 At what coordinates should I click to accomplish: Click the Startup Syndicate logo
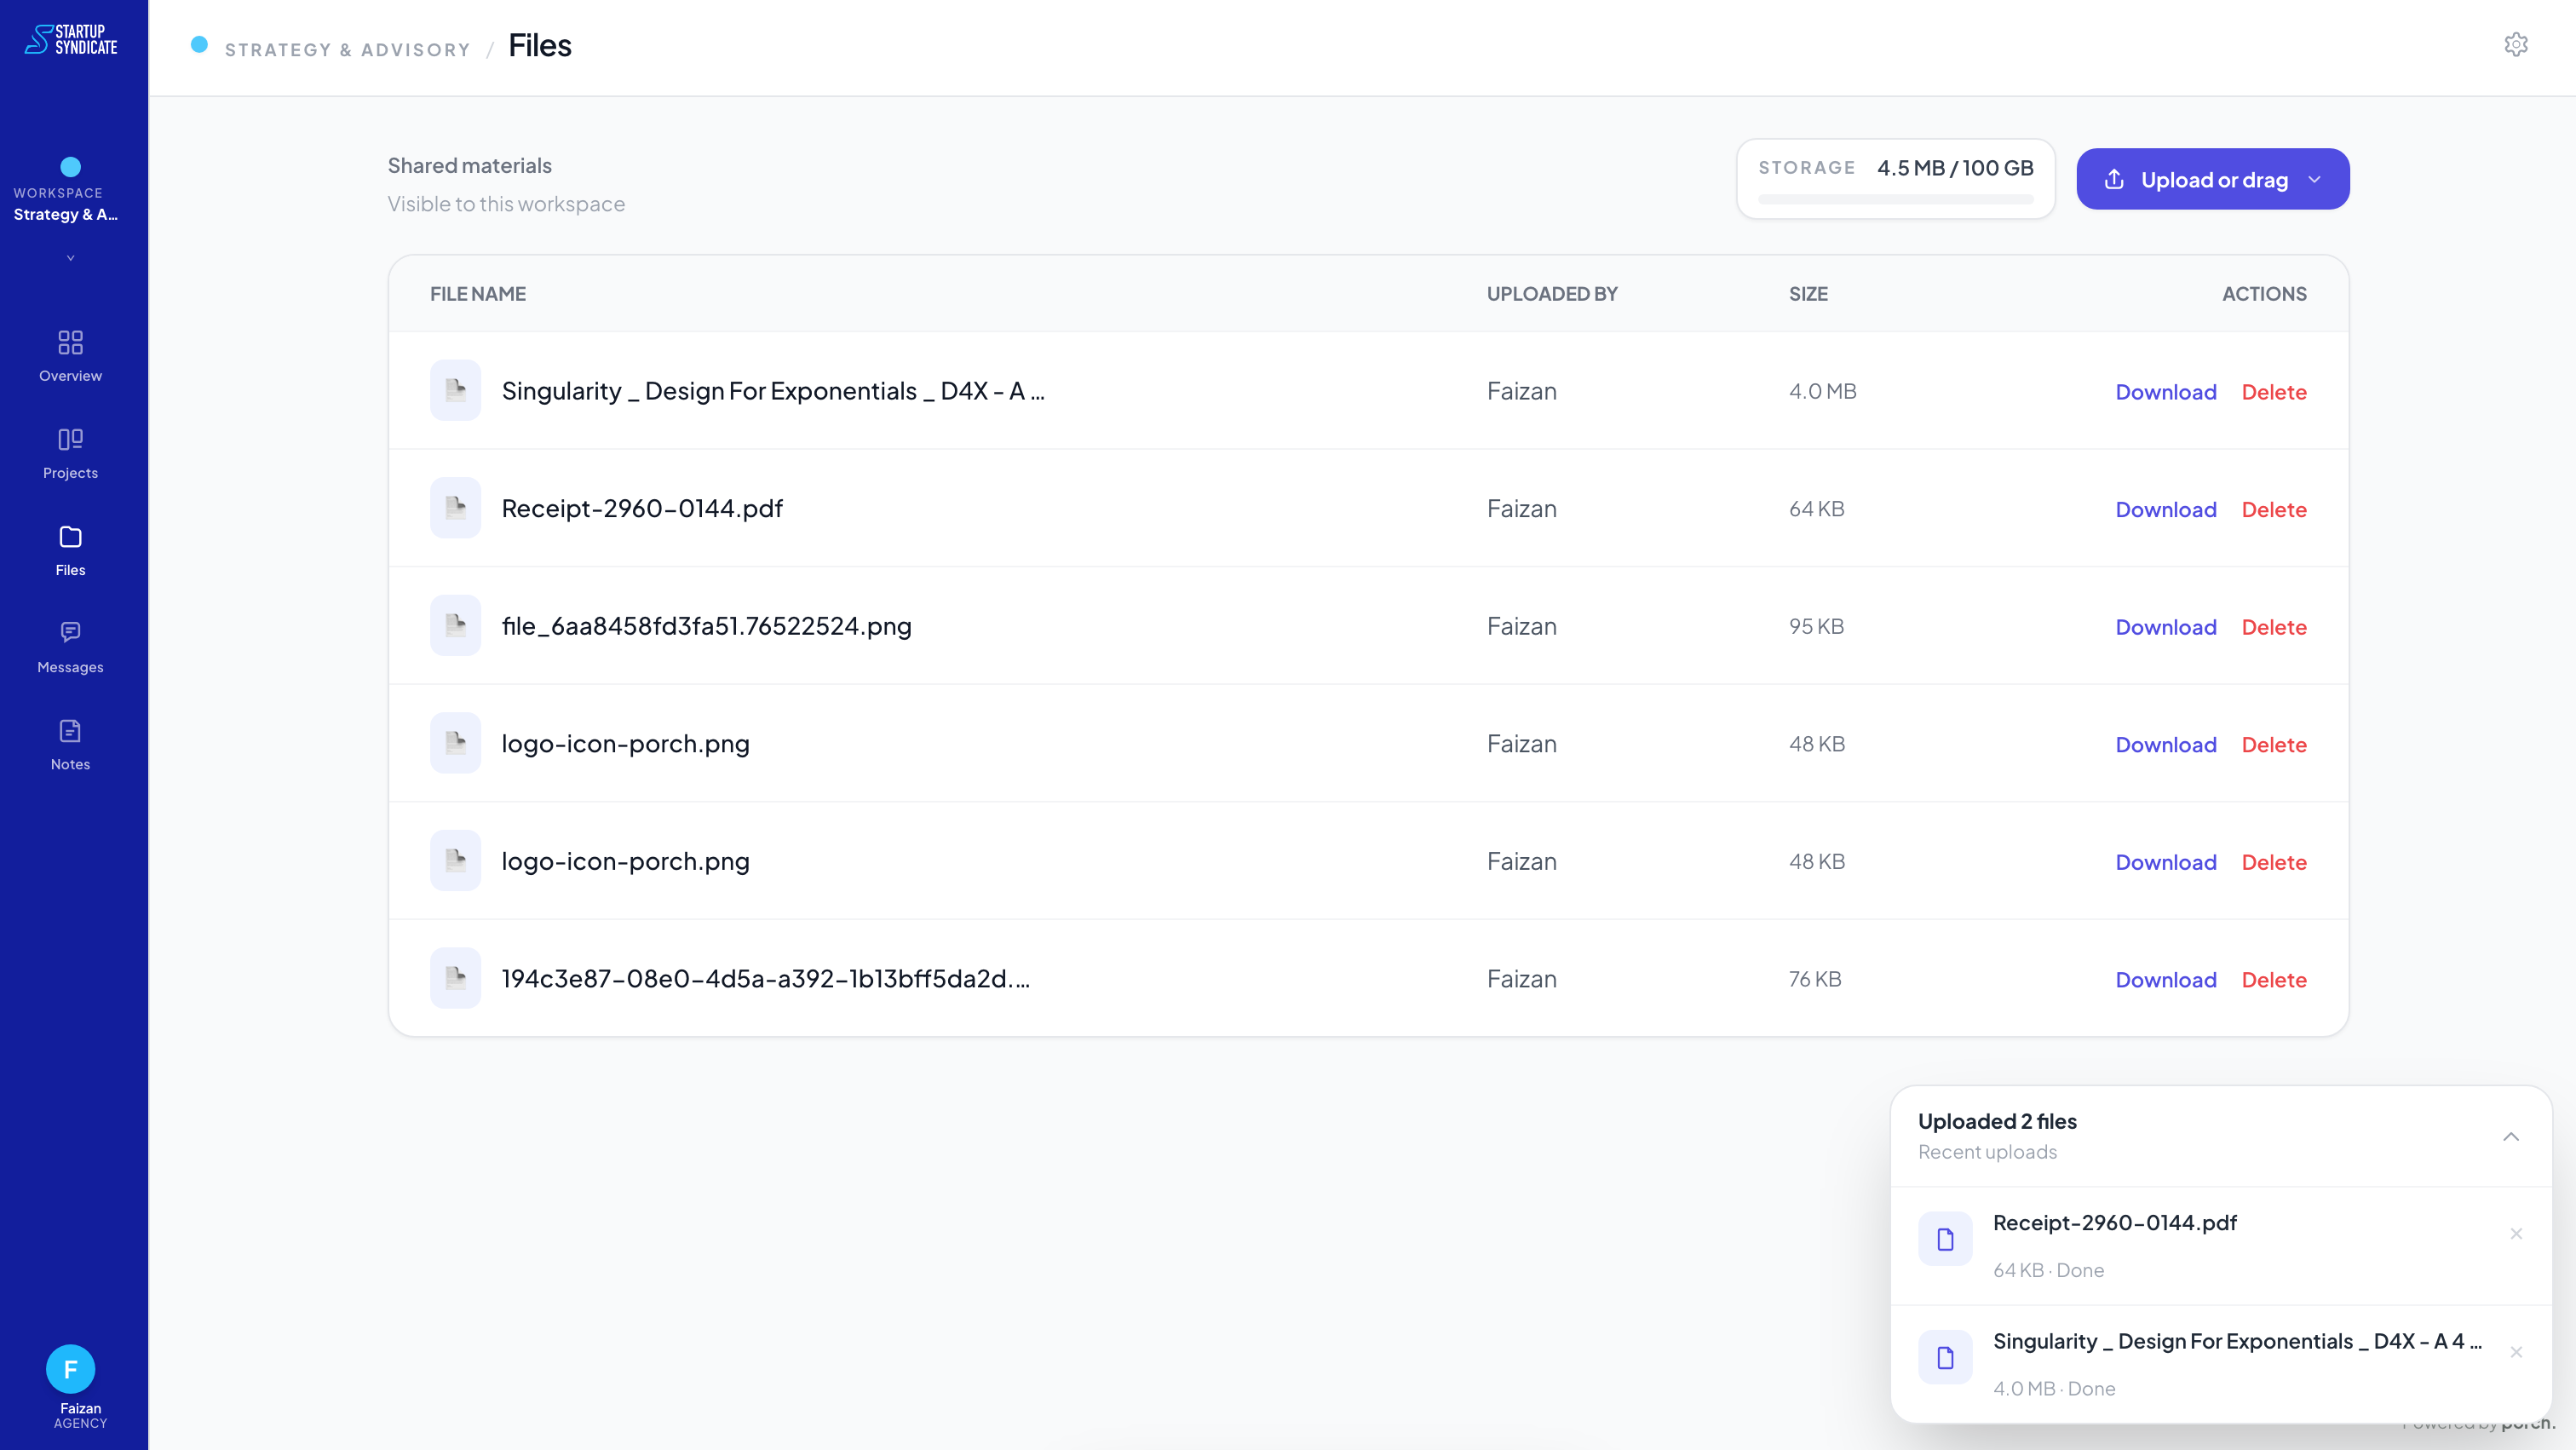[71, 39]
